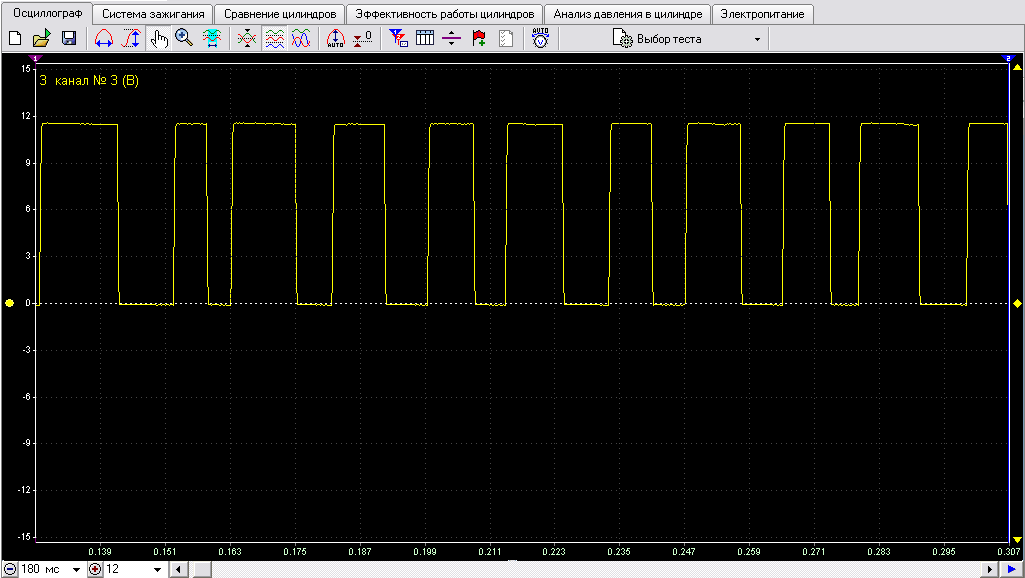Click the AUTO vertical scale icon
Screen dimensions: 1025x578
(335, 39)
